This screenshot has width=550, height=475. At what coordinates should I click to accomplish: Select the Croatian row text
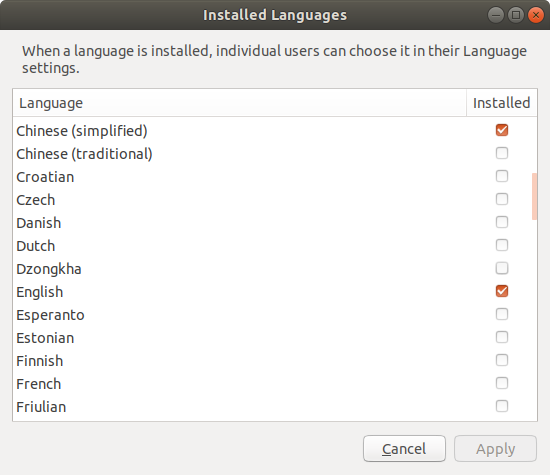[x=45, y=177]
